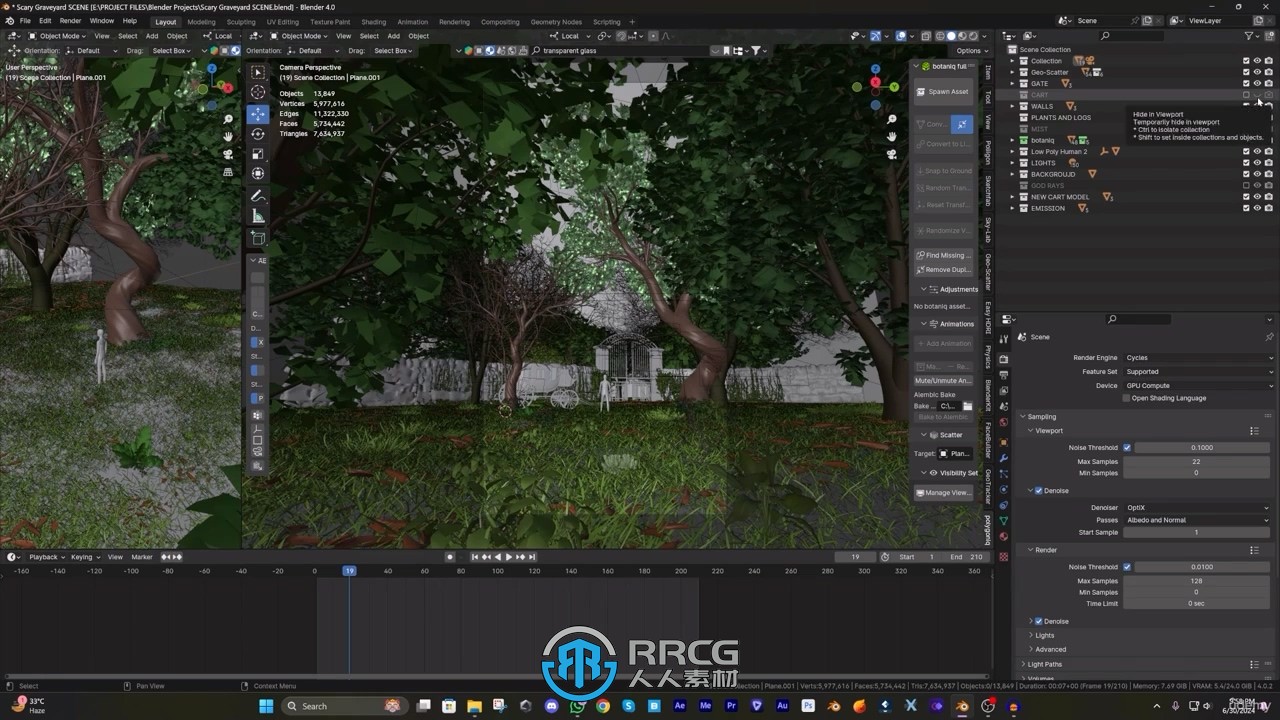
Task: Open Denoiser OptiX dropdown
Action: point(1197,508)
